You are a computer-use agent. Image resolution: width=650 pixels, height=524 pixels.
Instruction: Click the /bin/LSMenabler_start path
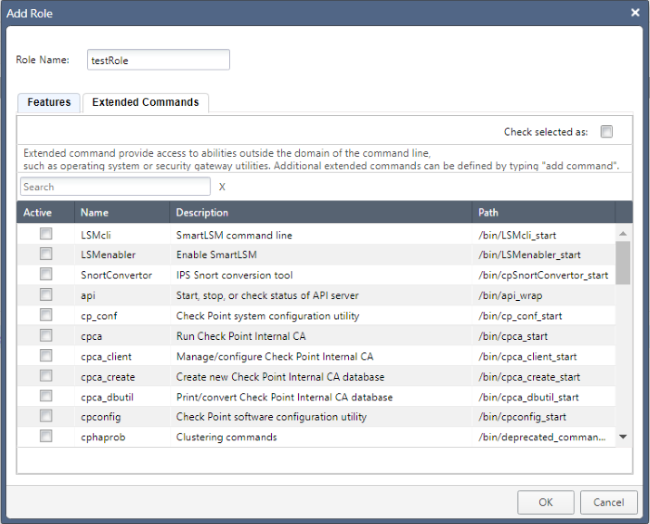[x=529, y=255]
